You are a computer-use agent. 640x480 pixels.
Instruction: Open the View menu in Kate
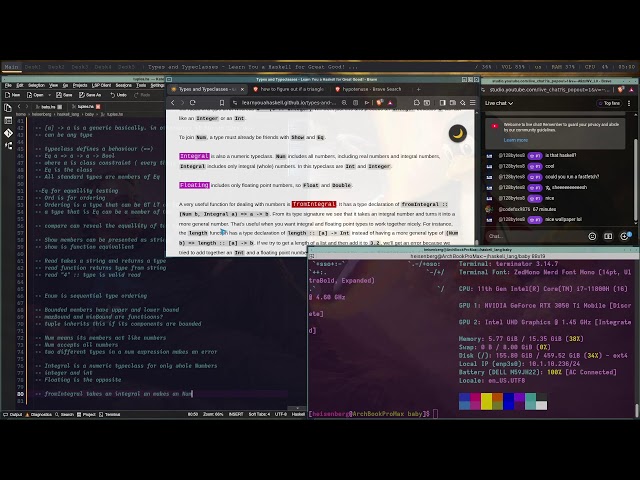click(x=53, y=85)
